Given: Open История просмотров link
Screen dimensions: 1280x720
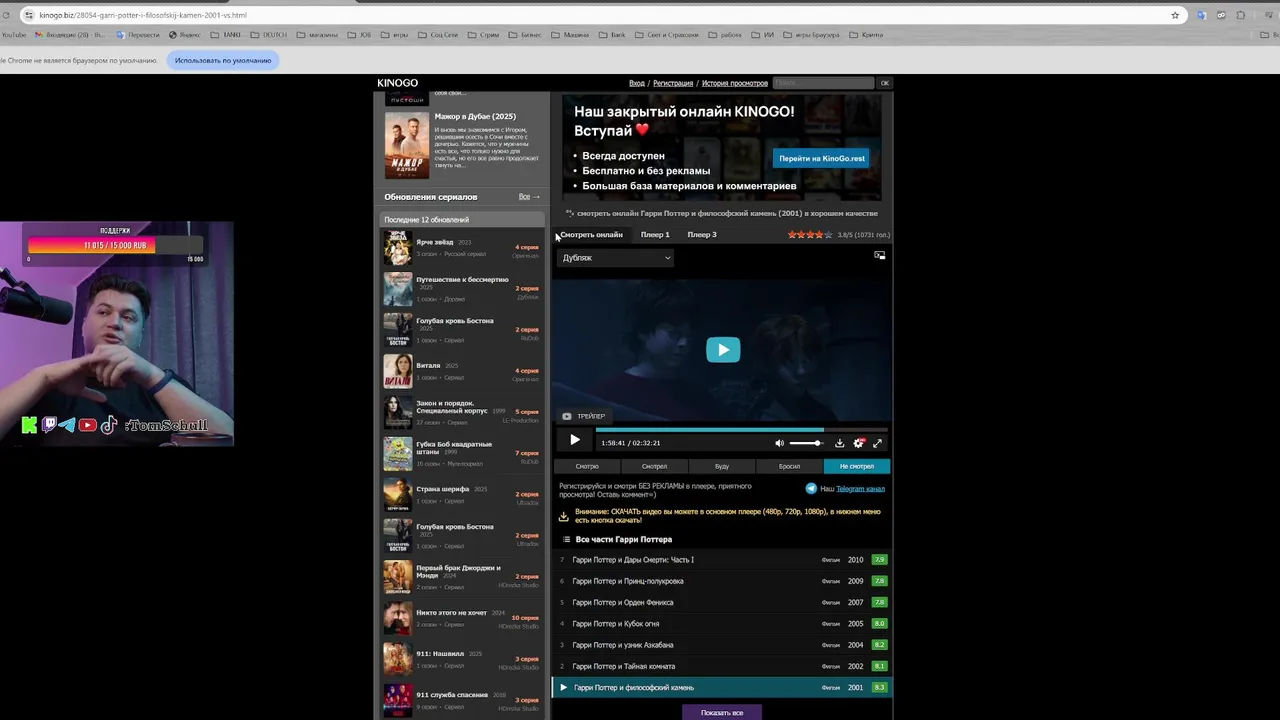Looking at the screenshot, I should click(735, 83).
